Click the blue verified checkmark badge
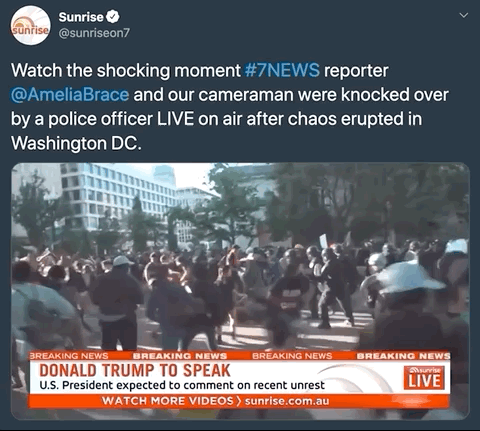 pos(113,17)
